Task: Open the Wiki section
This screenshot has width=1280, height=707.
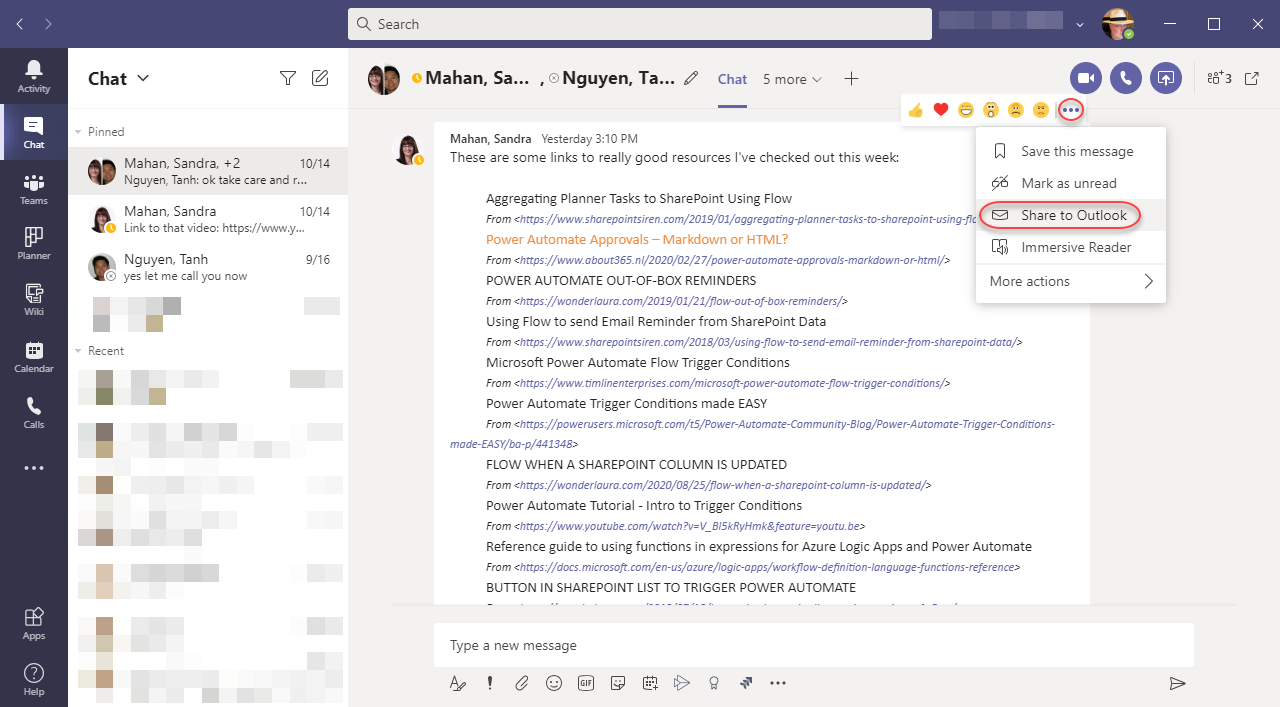Action: tap(33, 299)
